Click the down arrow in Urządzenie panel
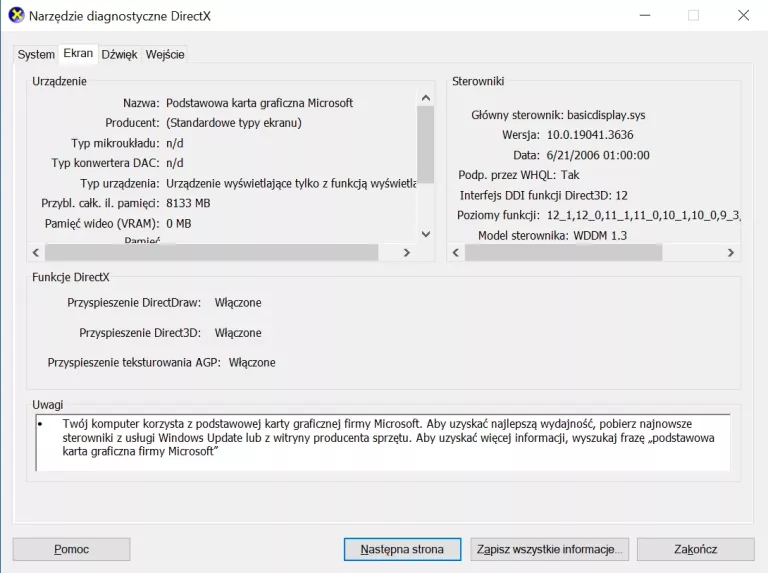 pyautogui.click(x=425, y=234)
